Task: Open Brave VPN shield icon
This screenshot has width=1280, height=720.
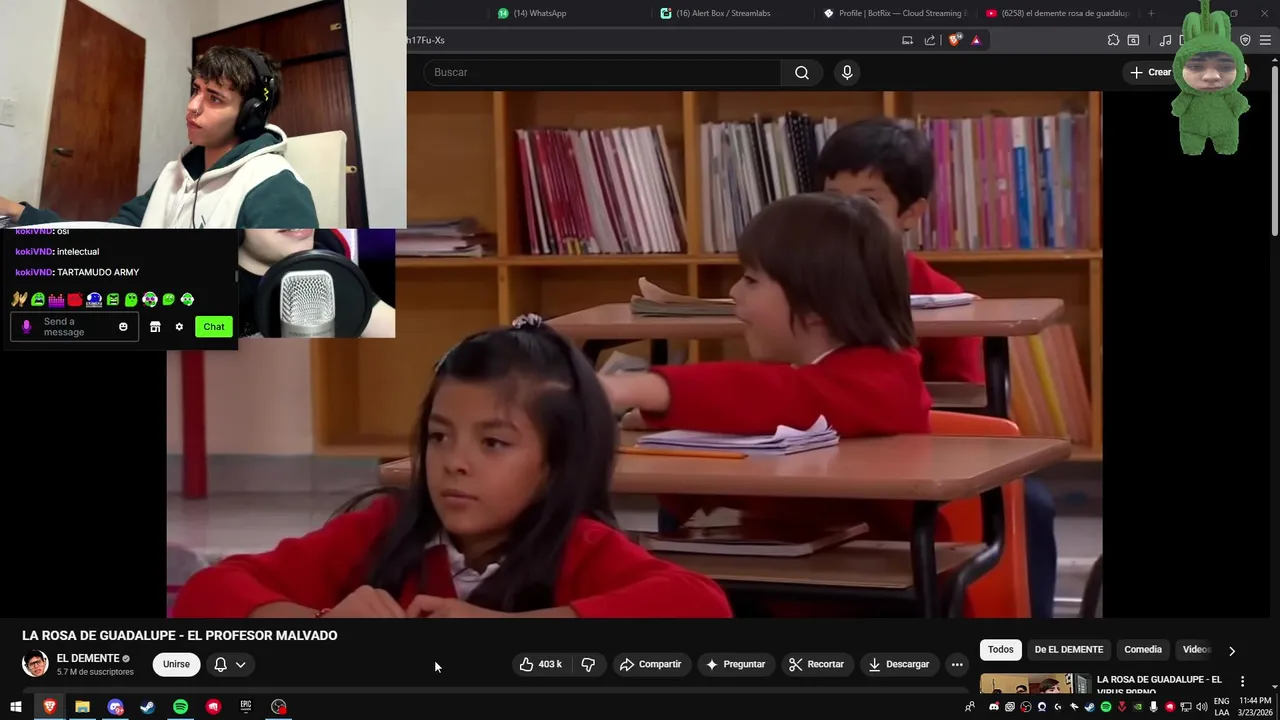Action: coord(1245,40)
